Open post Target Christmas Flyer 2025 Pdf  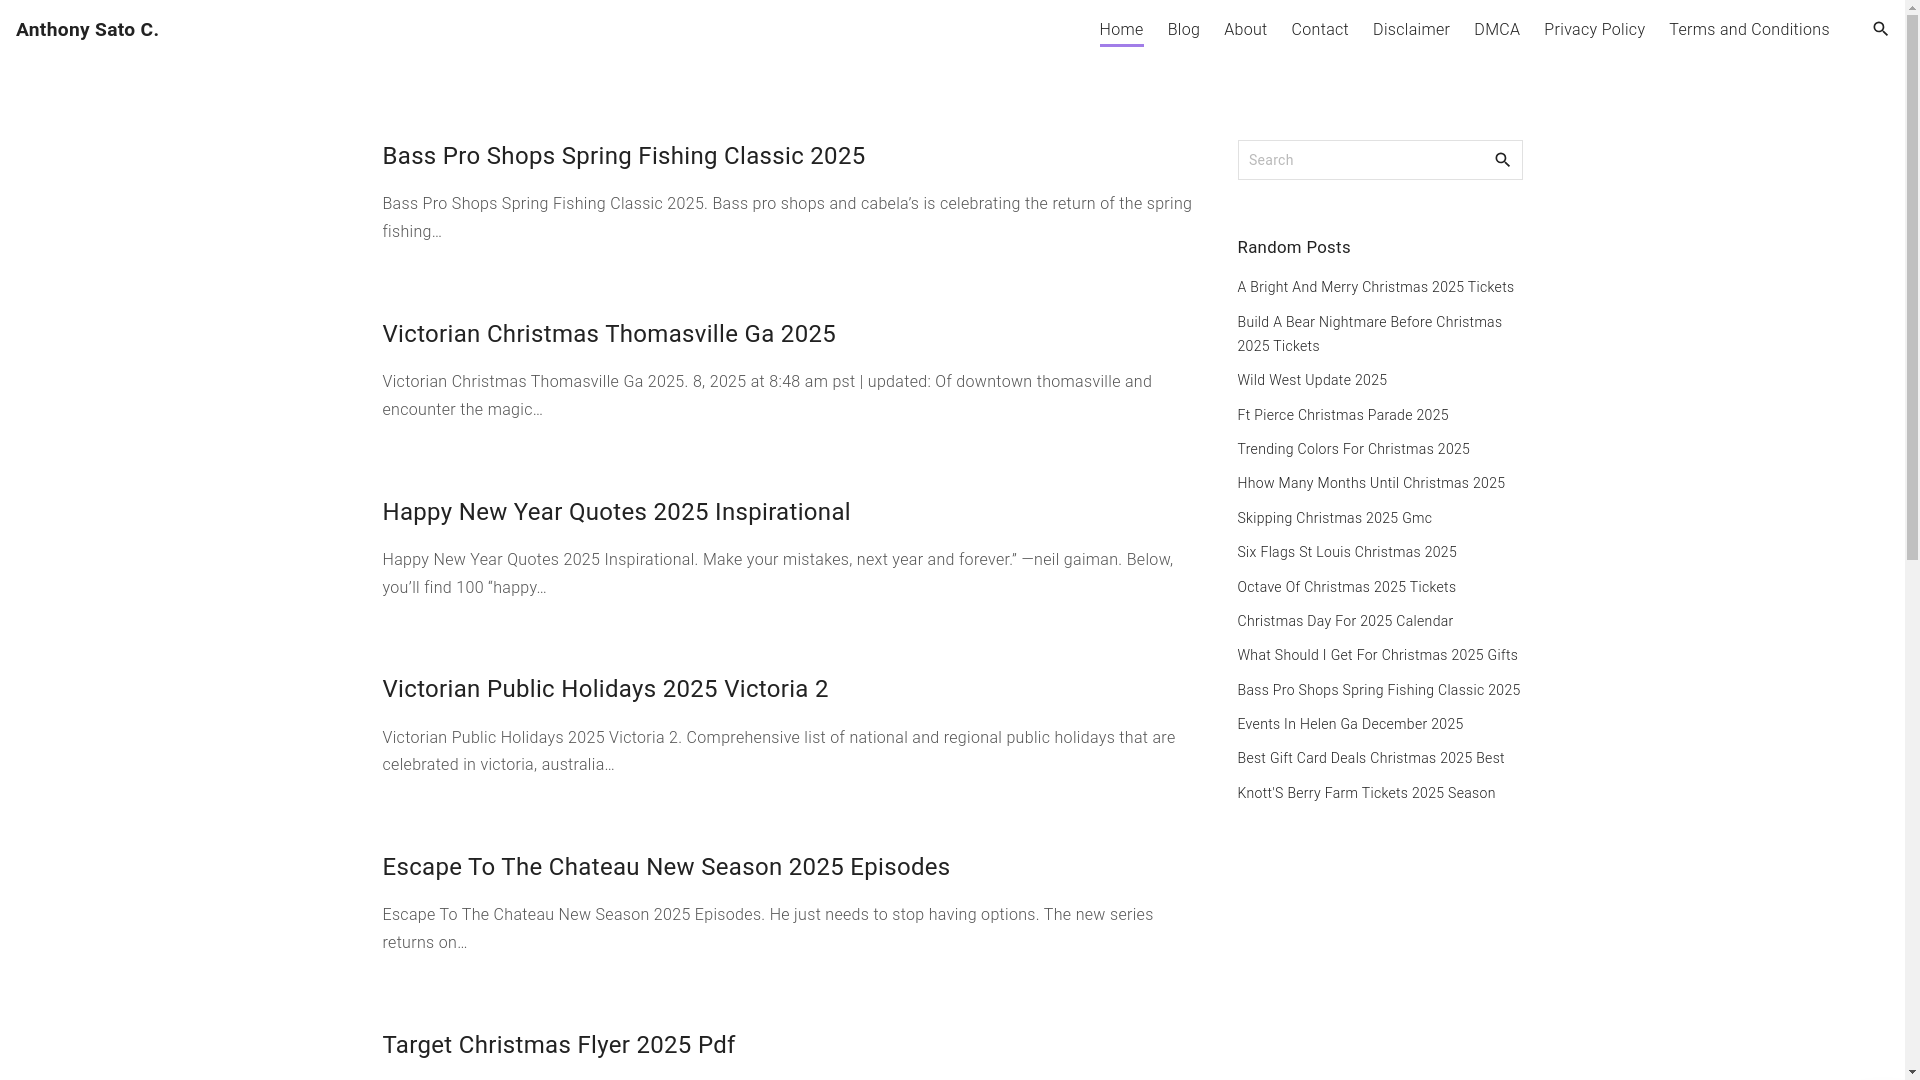point(558,1045)
